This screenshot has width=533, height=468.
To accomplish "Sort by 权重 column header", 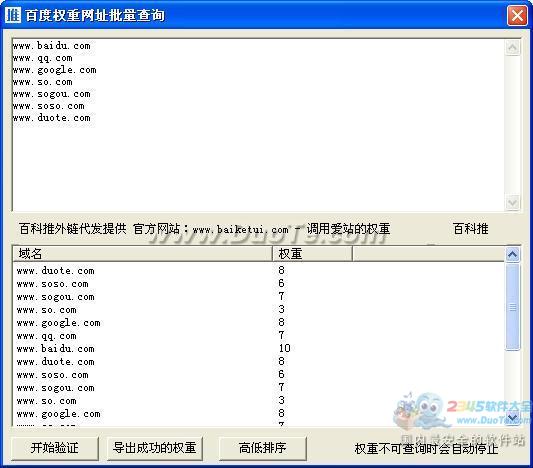I will point(312,254).
